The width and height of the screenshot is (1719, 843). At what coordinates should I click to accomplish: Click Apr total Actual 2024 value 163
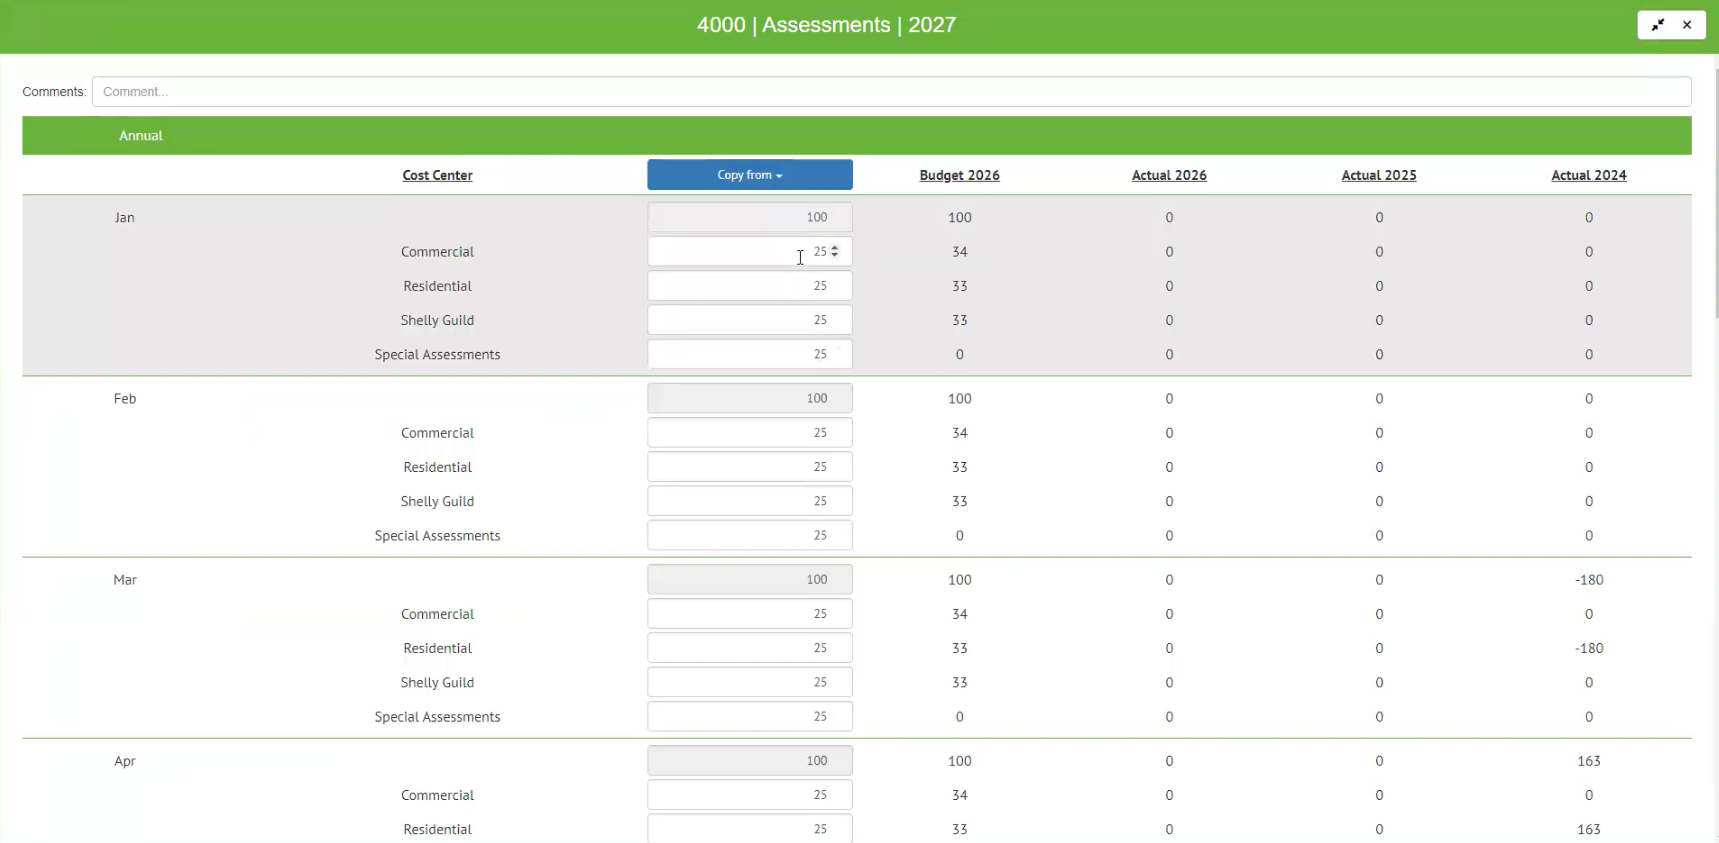(x=1589, y=760)
